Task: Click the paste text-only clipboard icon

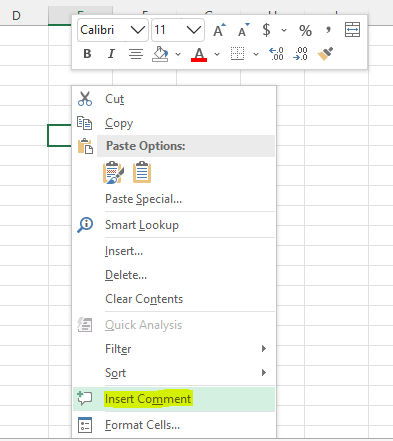Action: pyautogui.click(x=142, y=172)
